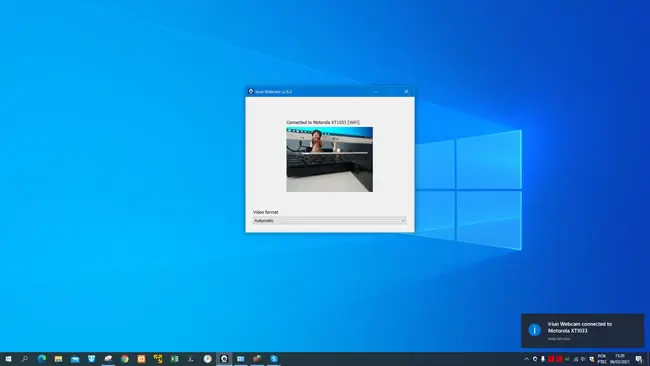Open Skype from the taskbar
The height and width of the screenshot is (366, 650).
(274, 359)
